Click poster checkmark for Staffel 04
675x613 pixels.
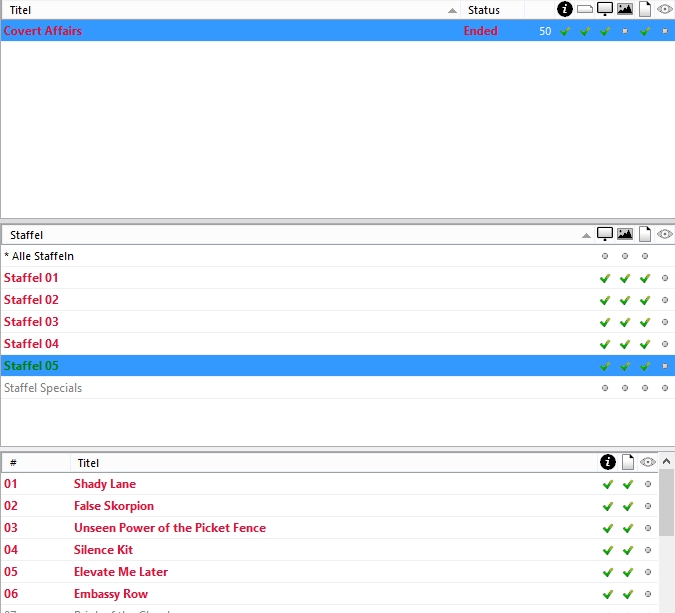[605, 344]
